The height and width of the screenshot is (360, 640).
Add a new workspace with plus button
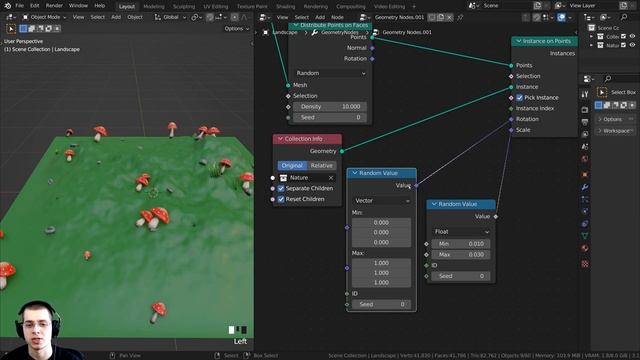pos(413,7)
